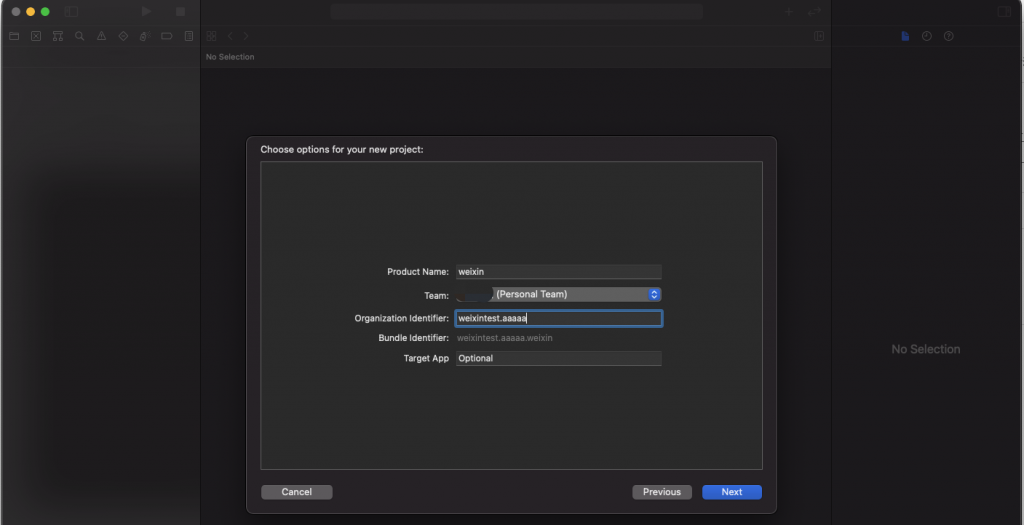1024x525 pixels.
Task: Click the Product Name text field
Action: [x=558, y=272]
